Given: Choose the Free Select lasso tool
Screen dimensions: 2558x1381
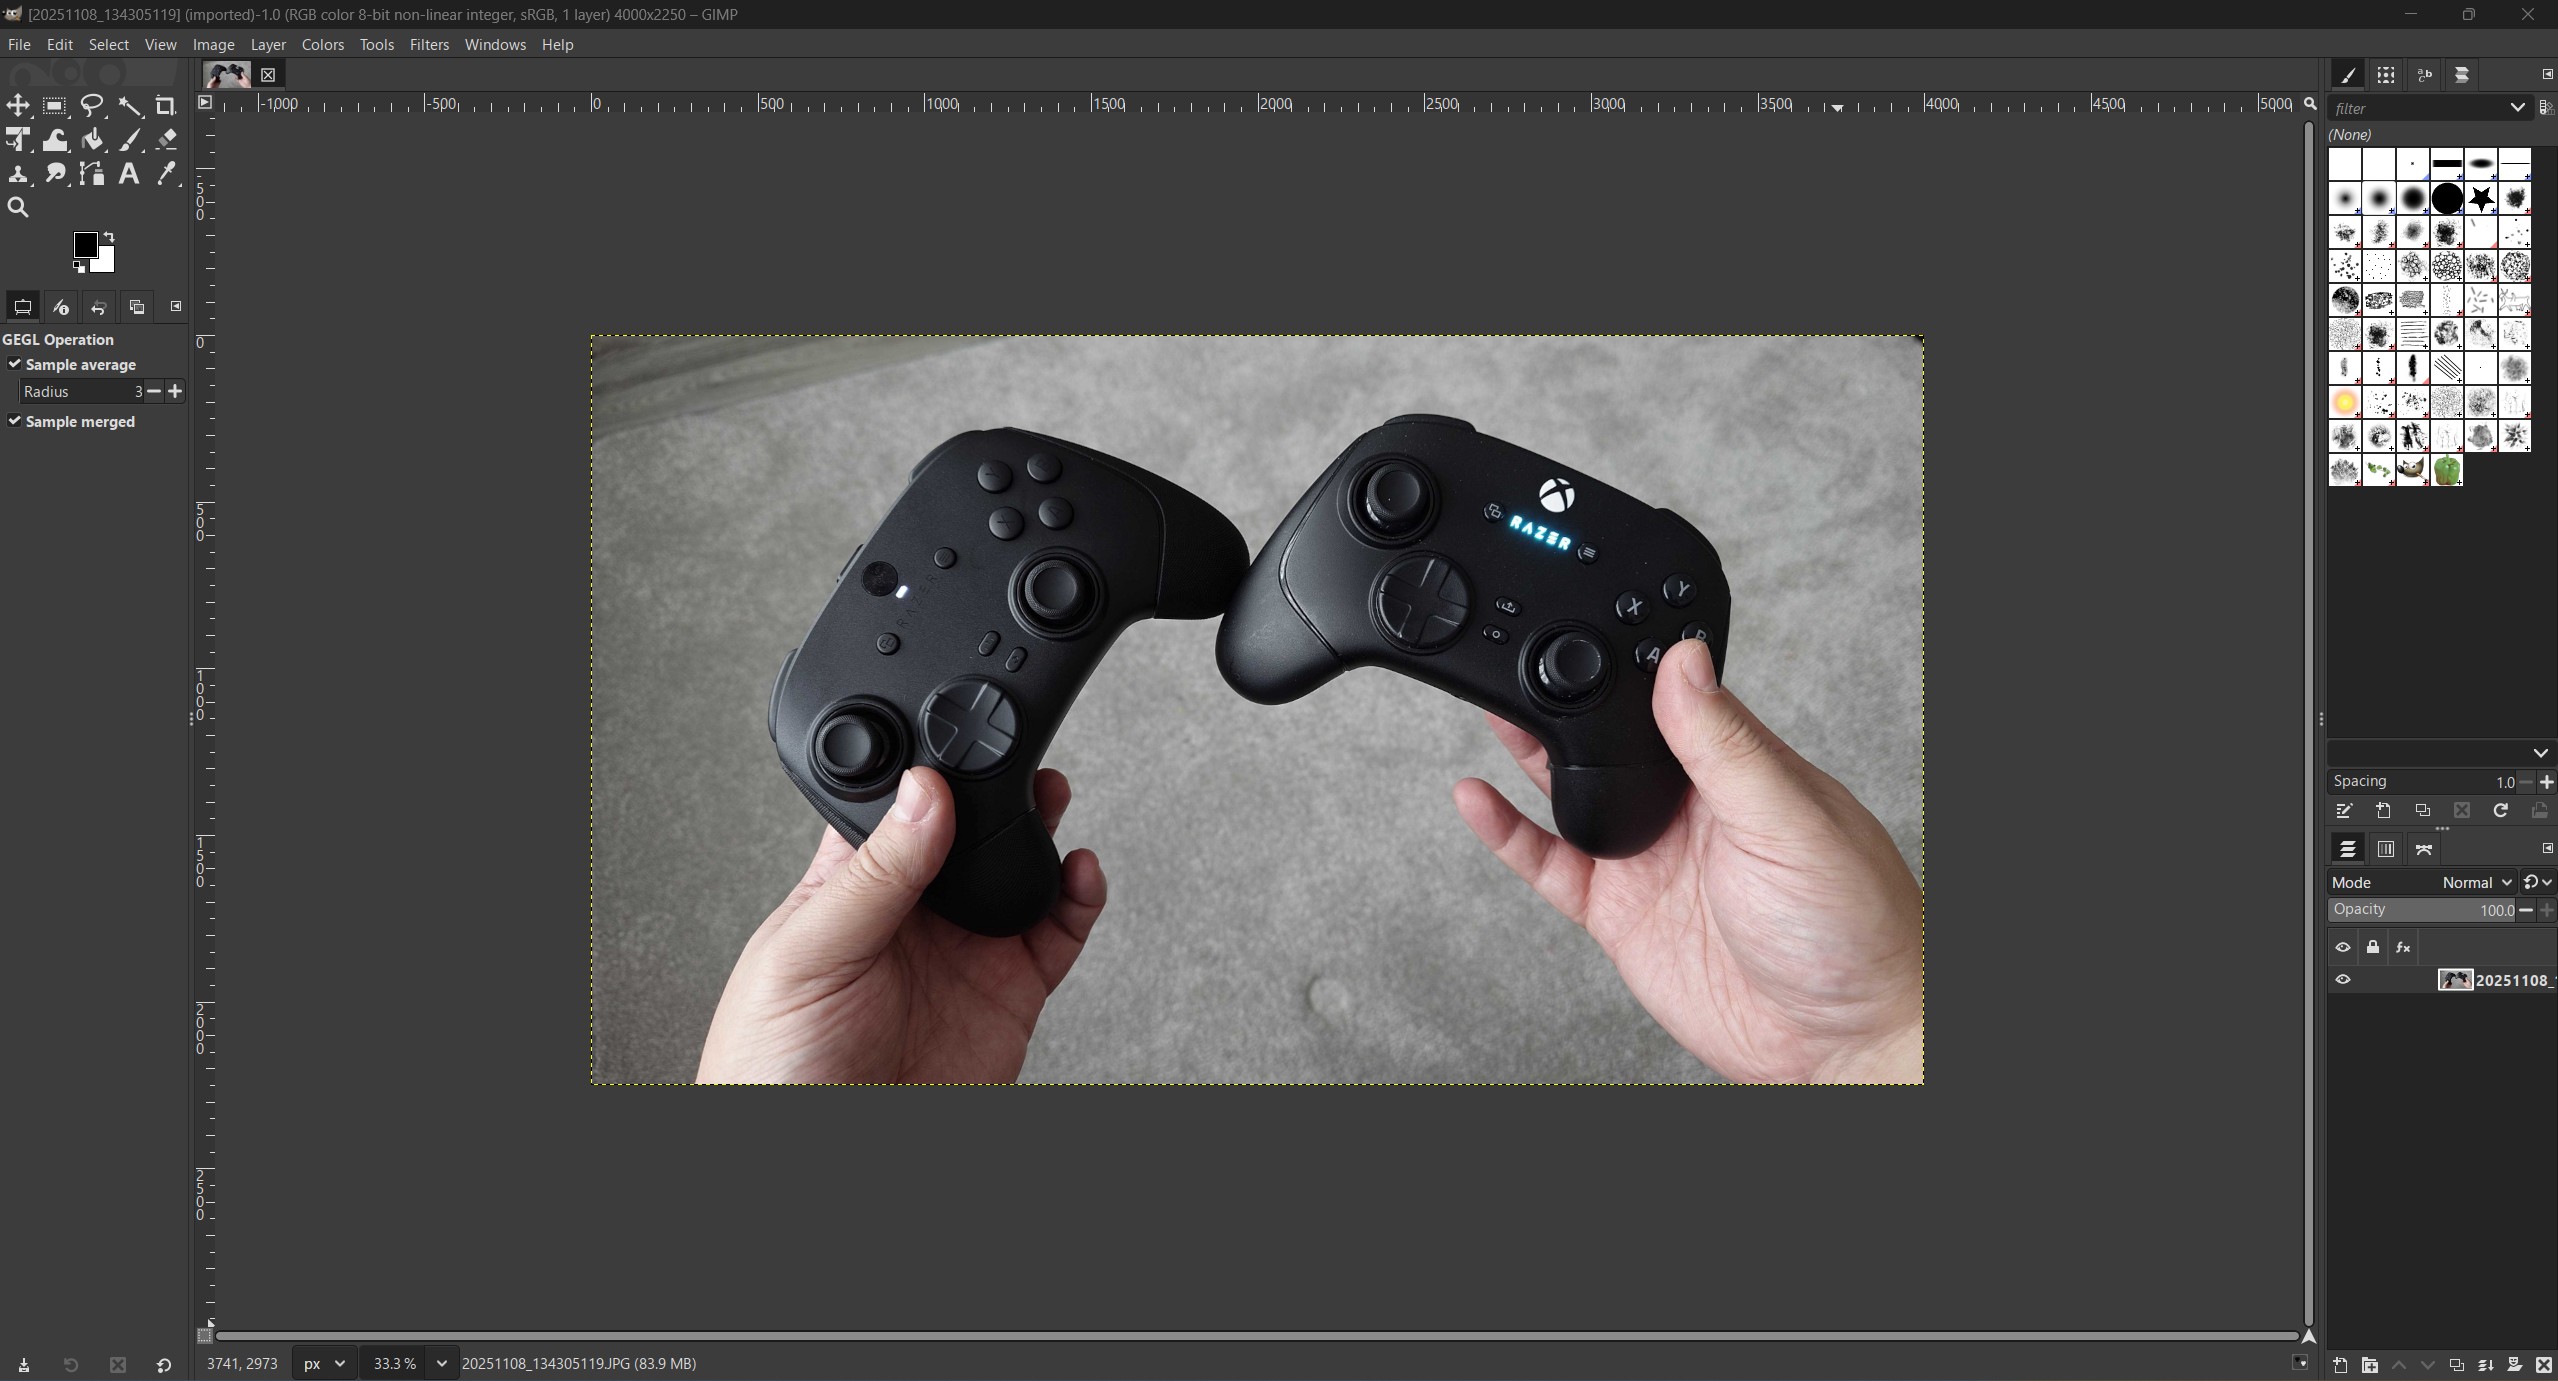Looking at the screenshot, I should click(92, 106).
